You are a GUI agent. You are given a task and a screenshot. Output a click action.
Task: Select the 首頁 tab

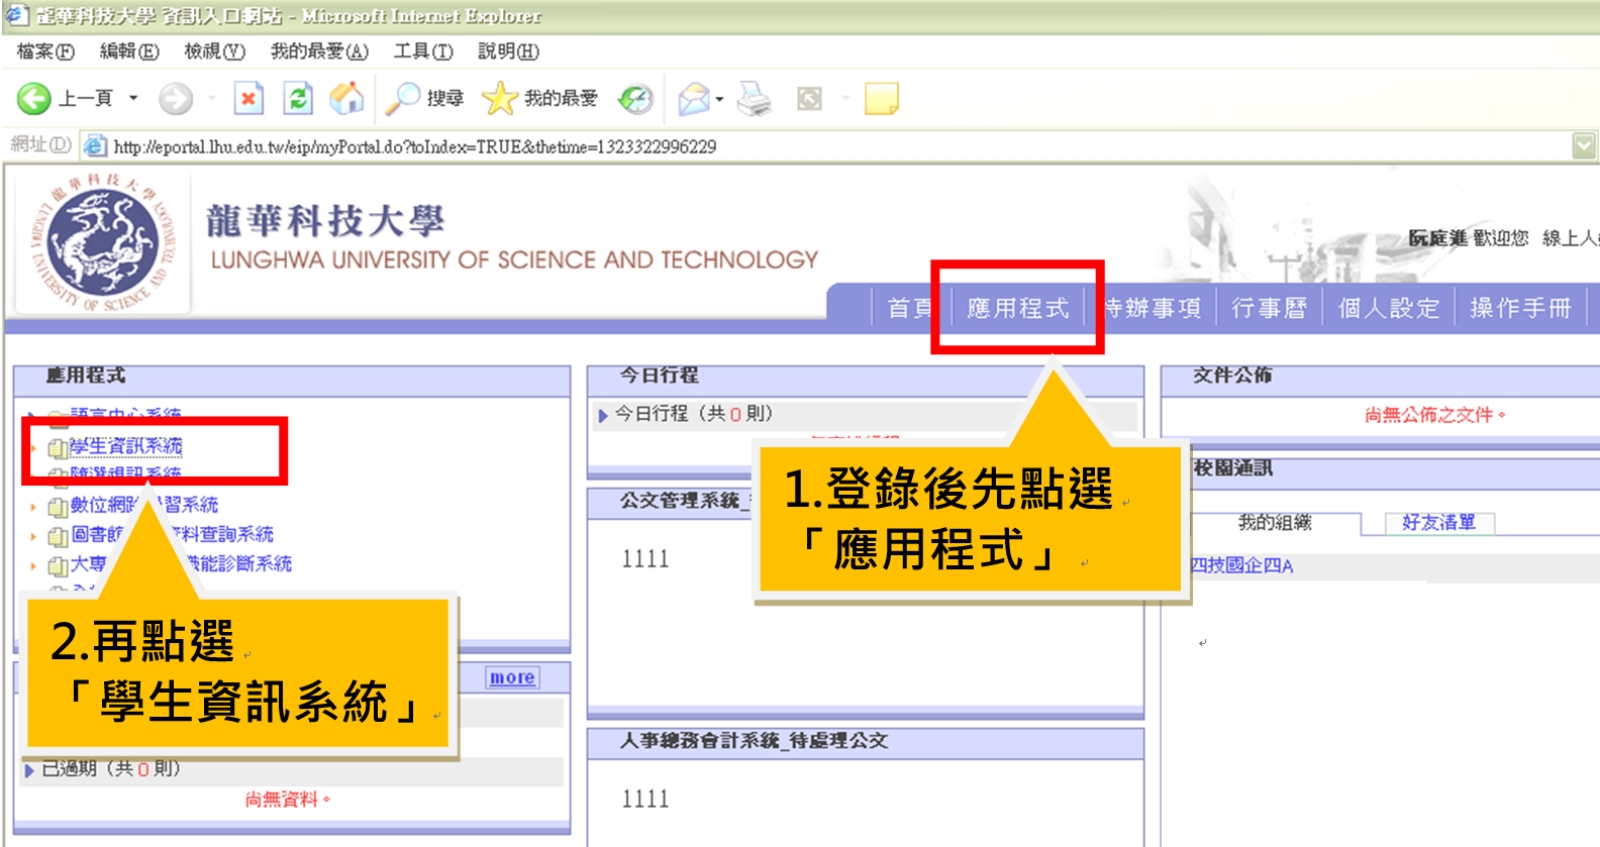[910, 308]
